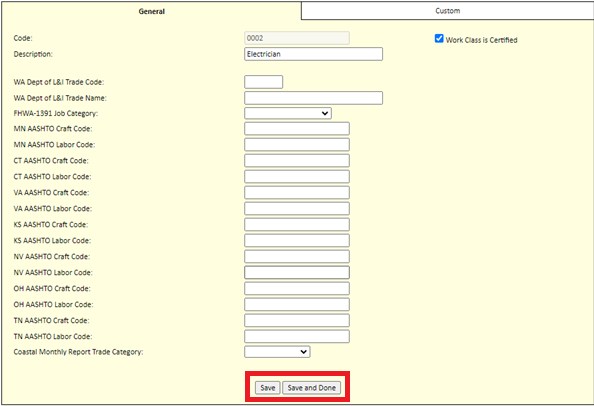Click the OH AASHTO Craft Code input
Viewport: 594px width, 406px height.
pyautogui.click(x=297, y=289)
